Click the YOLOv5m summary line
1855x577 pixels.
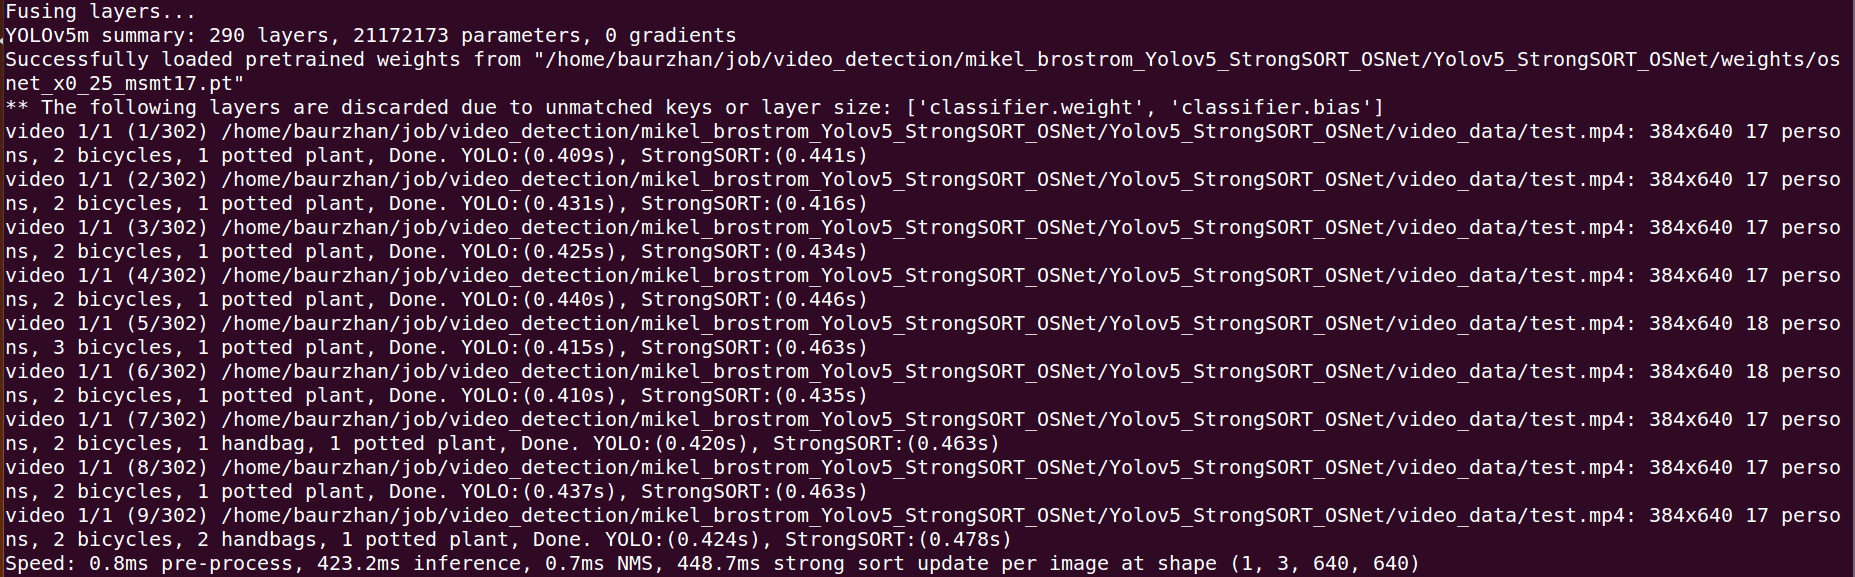click(371, 35)
